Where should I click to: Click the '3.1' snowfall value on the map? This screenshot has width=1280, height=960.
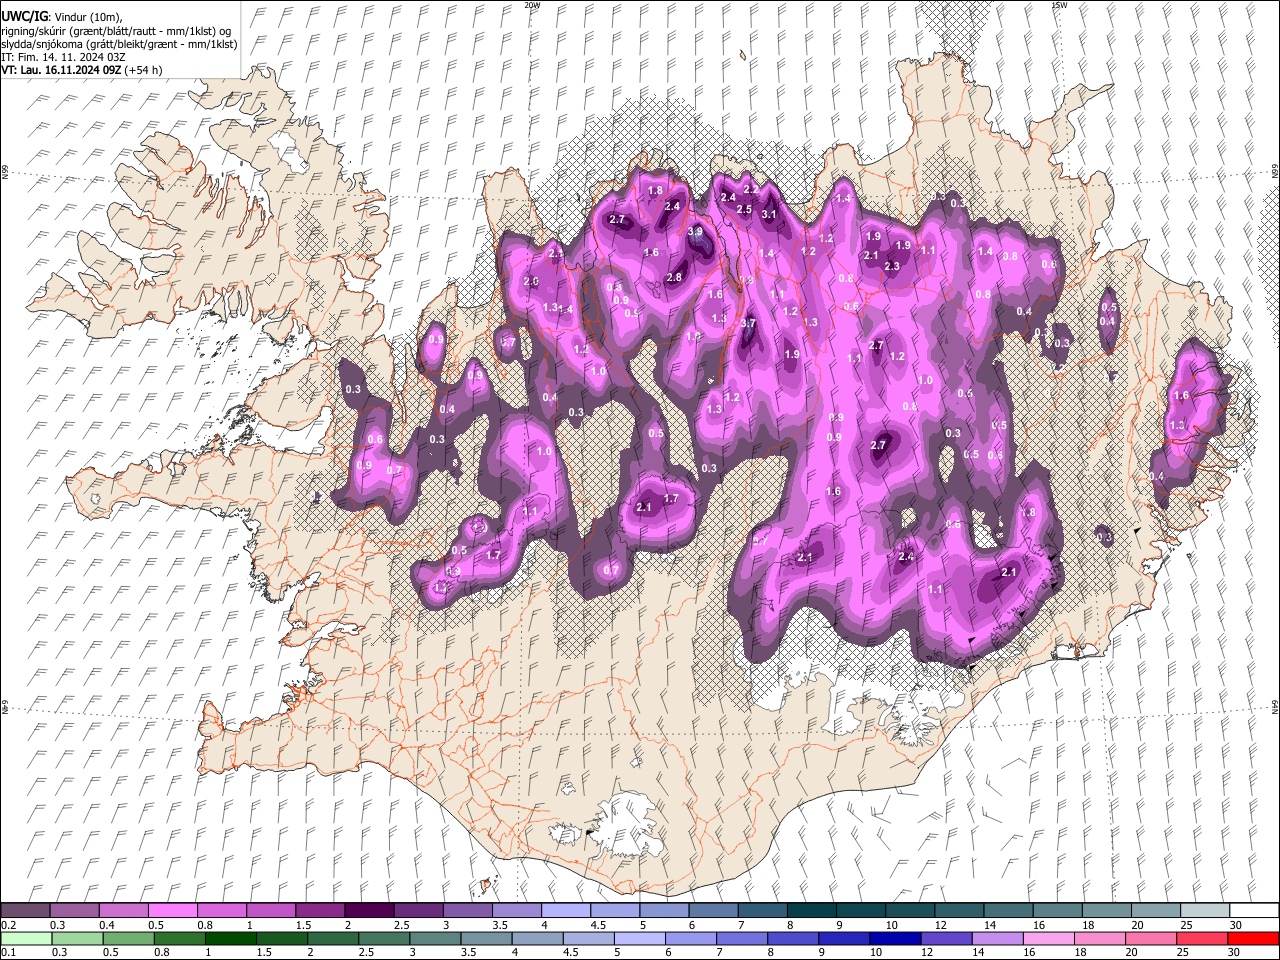coord(769,215)
